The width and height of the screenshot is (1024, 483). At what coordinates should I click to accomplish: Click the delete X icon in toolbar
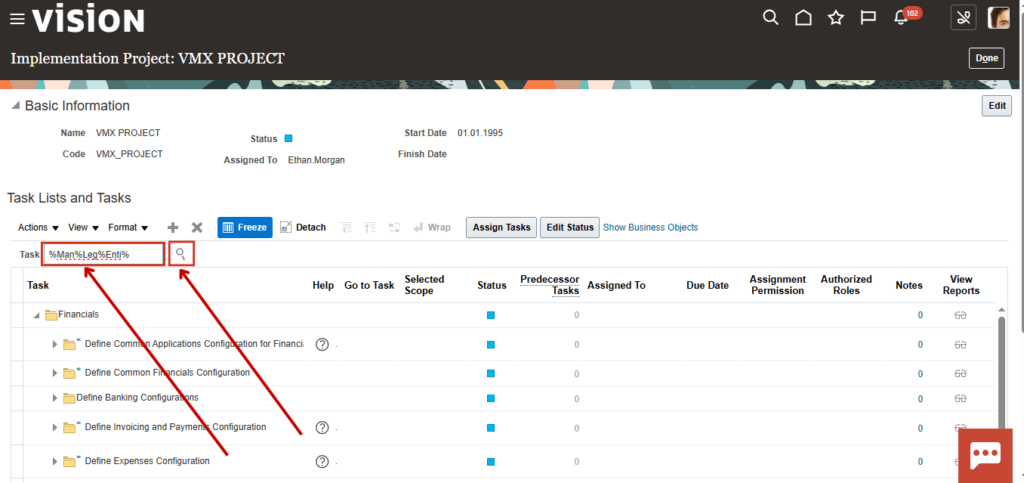[197, 227]
